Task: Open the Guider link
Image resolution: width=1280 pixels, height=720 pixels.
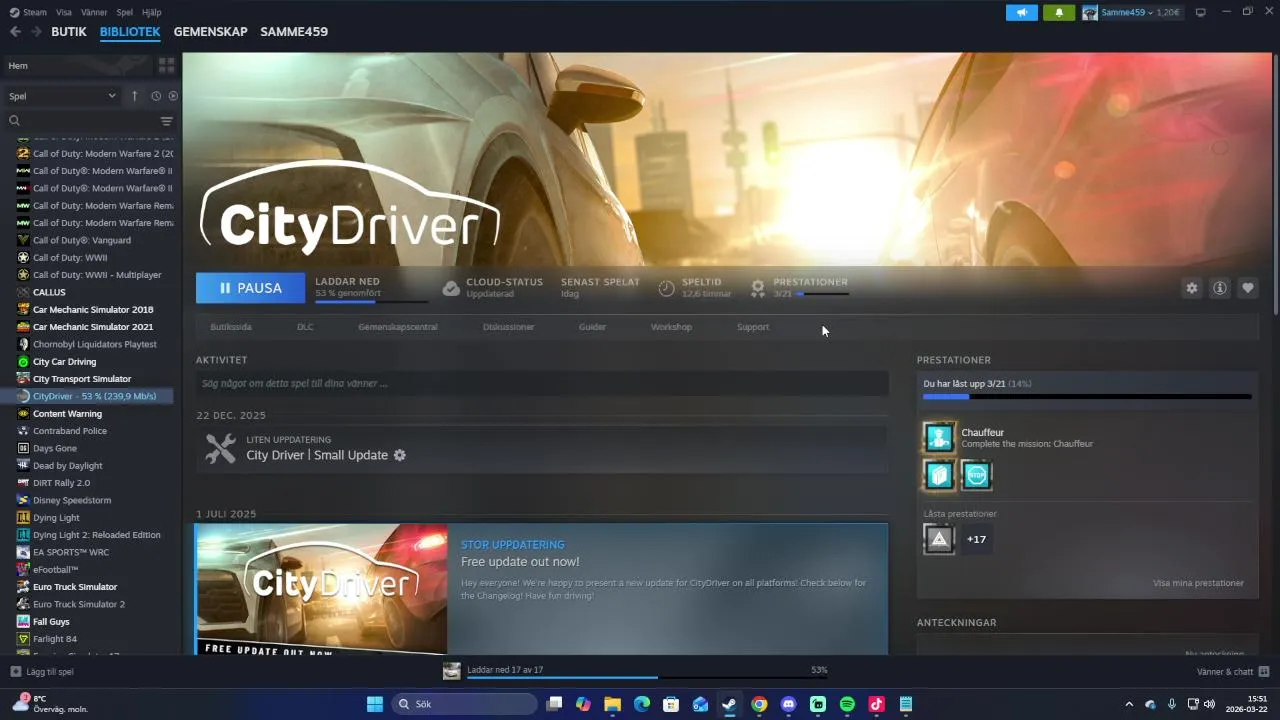Action: point(592,327)
